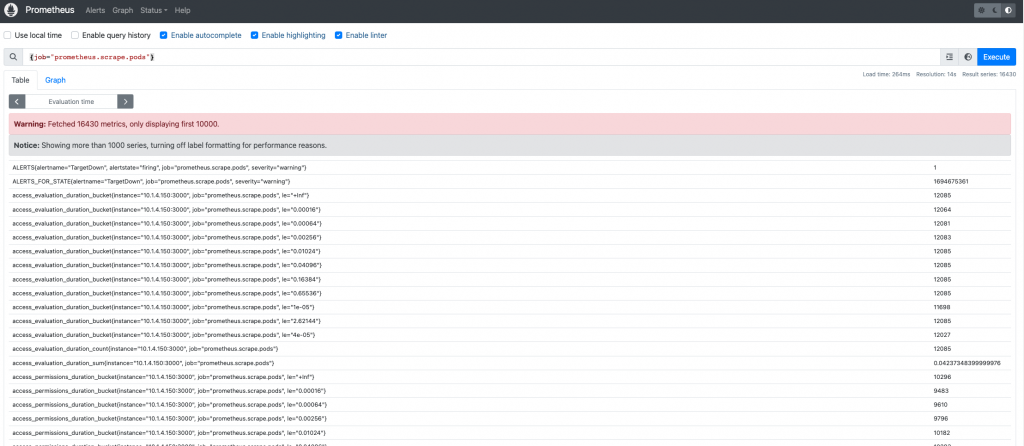
Task: Toggle Use local time checkbox
Action: 7,35
